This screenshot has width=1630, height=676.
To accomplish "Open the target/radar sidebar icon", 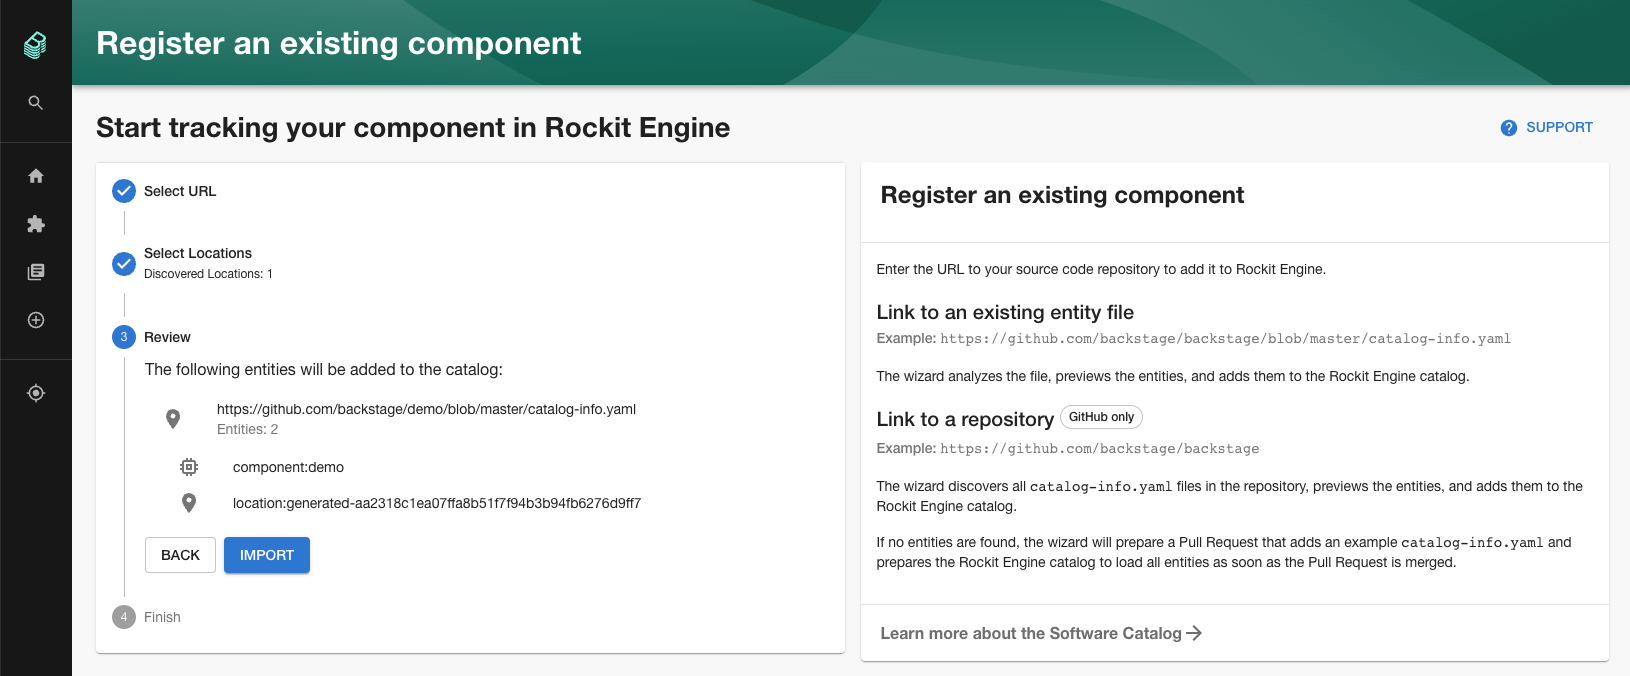I will pyautogui.click(x=36, y=393).
